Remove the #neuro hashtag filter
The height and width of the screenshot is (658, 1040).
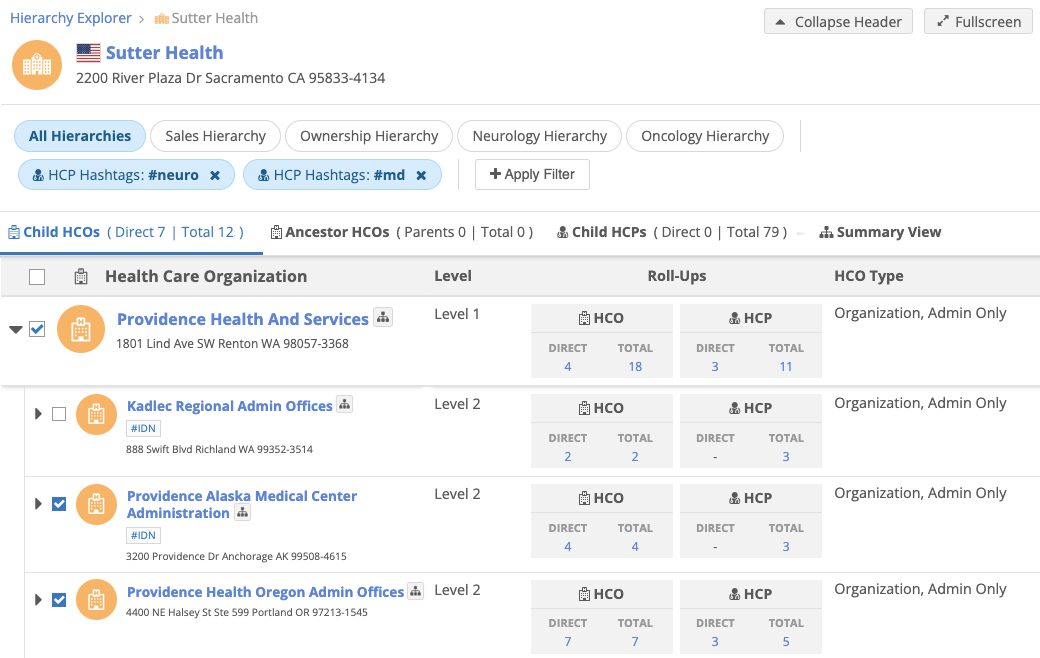[x=215, y=175]
